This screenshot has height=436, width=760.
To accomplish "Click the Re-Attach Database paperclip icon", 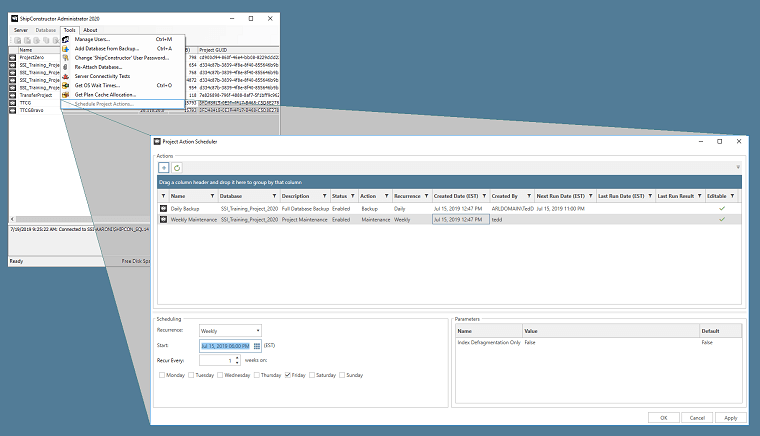I will pyautogui.click(x=65, y=67).
